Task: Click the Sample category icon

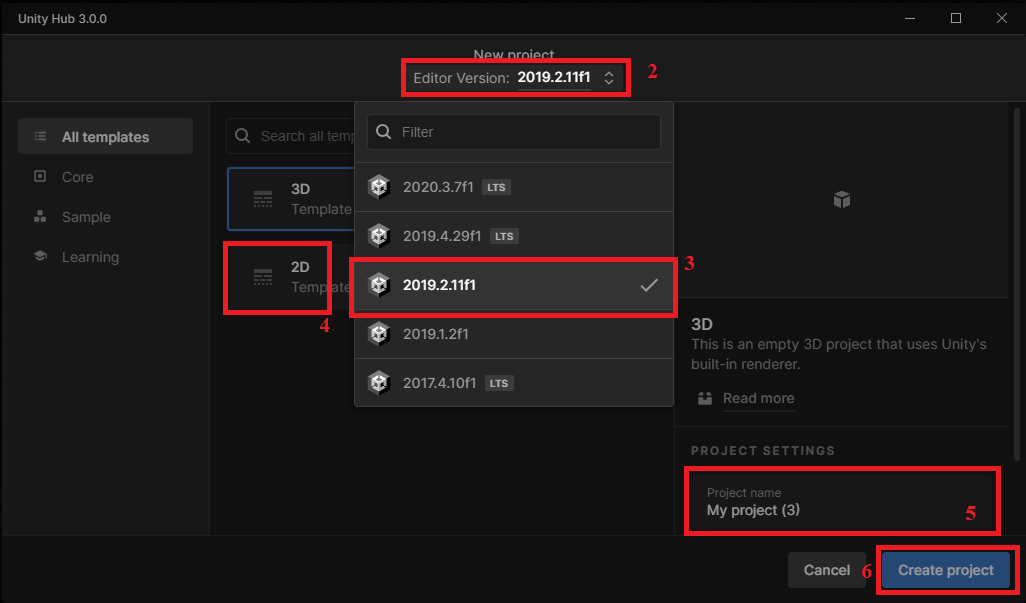Action: tap(40, 216)
